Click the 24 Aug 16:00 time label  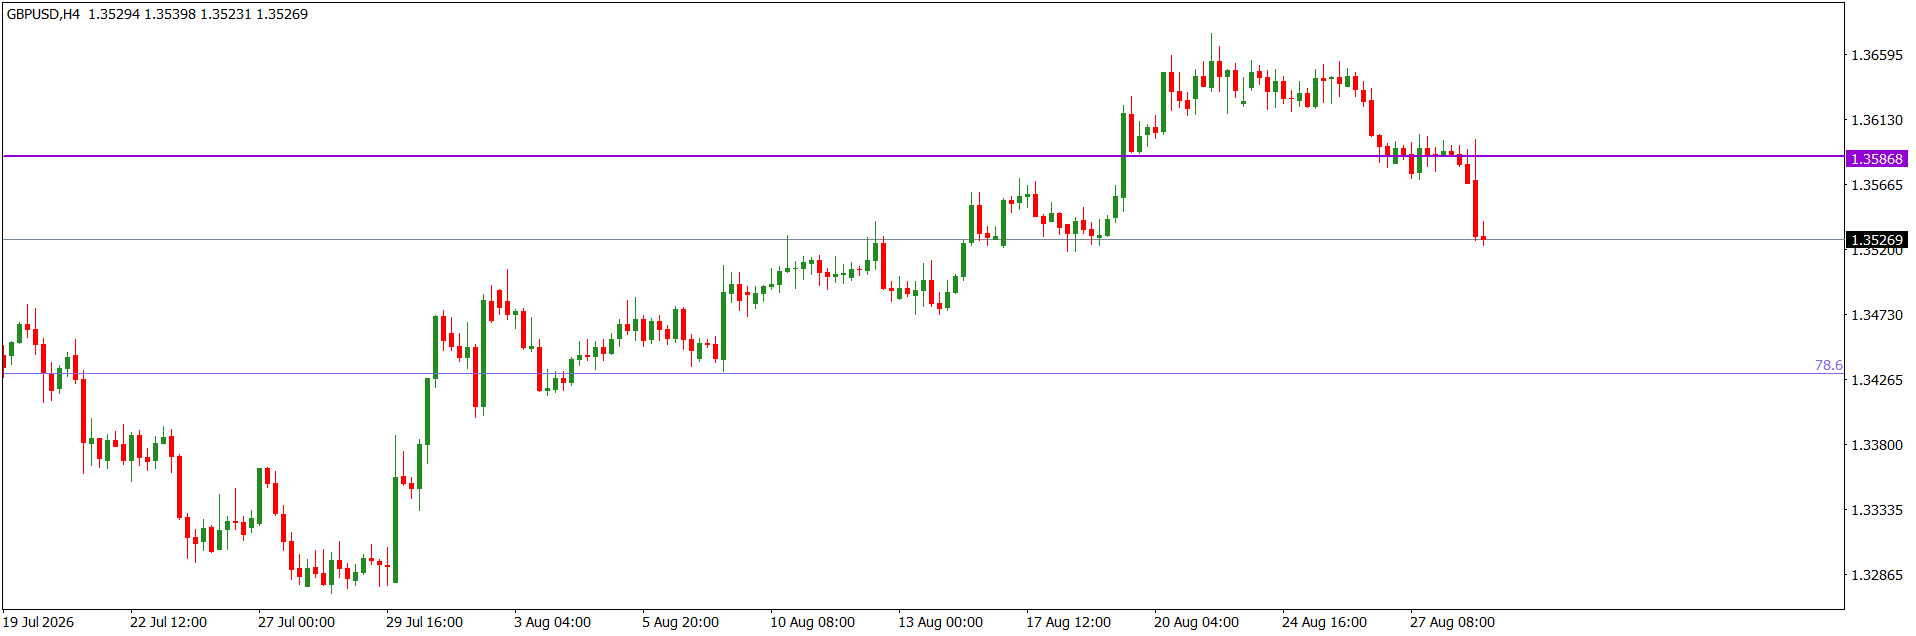point(1324,622)
